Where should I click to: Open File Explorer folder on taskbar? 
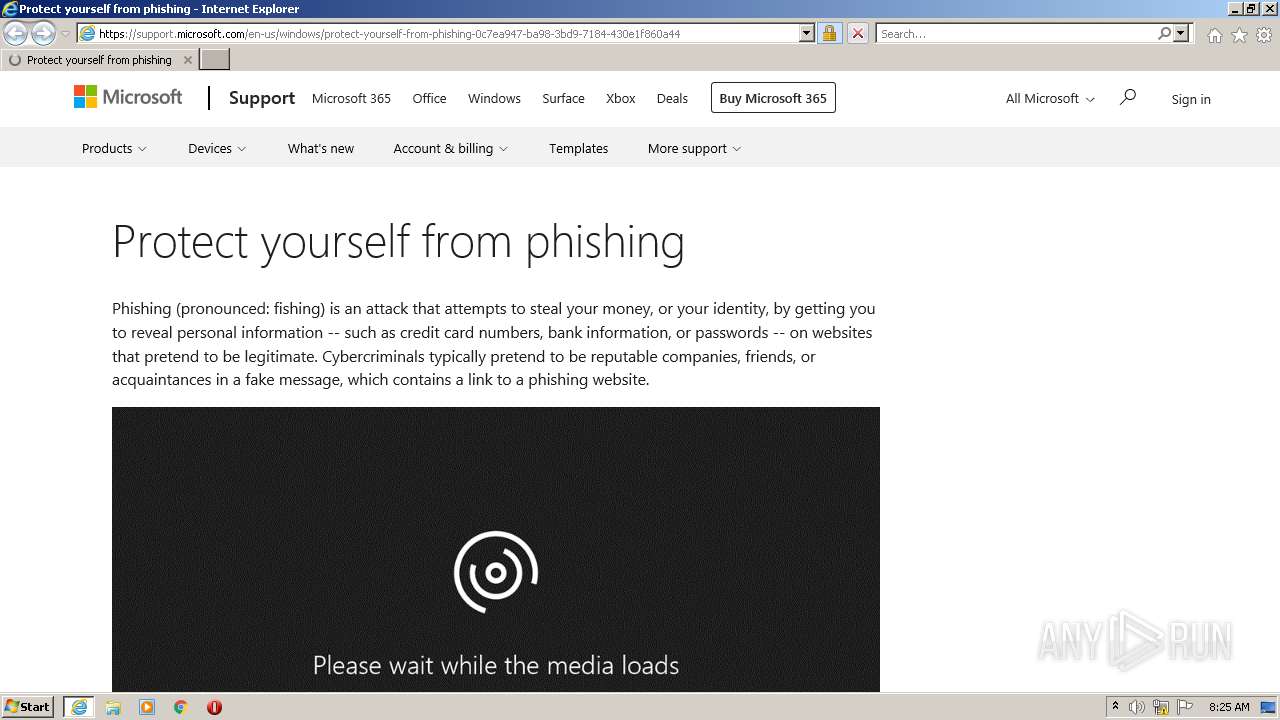point(113,707)
